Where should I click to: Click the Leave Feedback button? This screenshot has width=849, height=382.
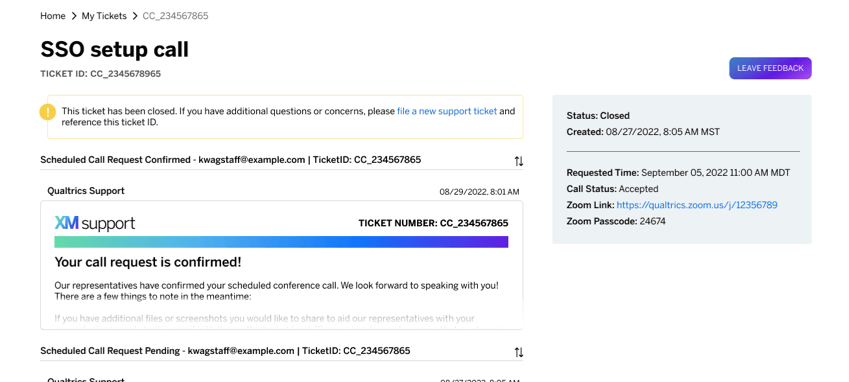(770, 68)
